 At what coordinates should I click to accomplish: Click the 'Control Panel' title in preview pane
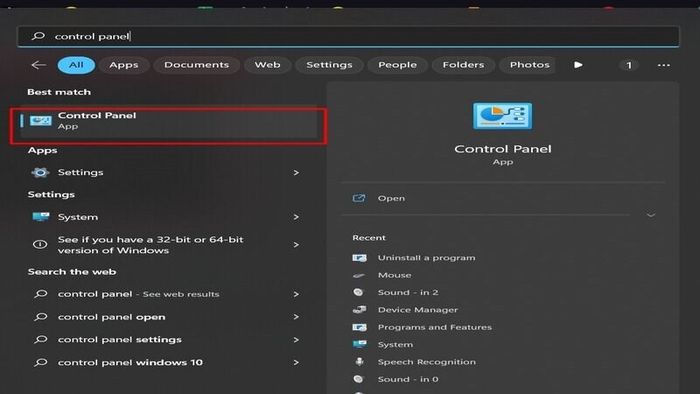click(x=503, y=149)
